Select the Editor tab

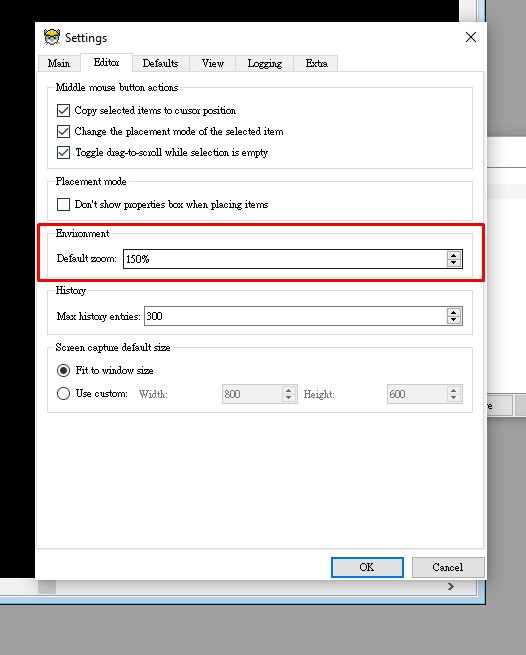[x=107, y=63]
